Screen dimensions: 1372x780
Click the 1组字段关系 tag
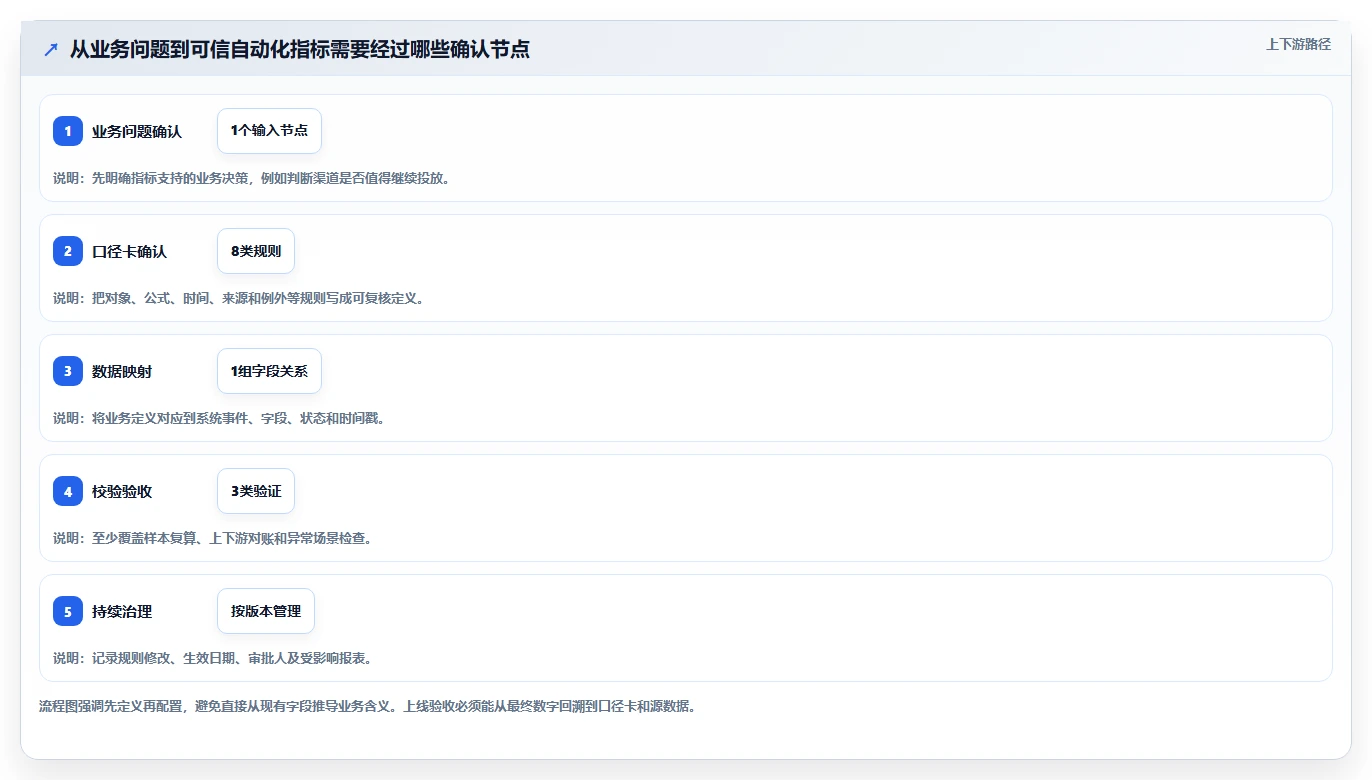click(x=269, y=371)
